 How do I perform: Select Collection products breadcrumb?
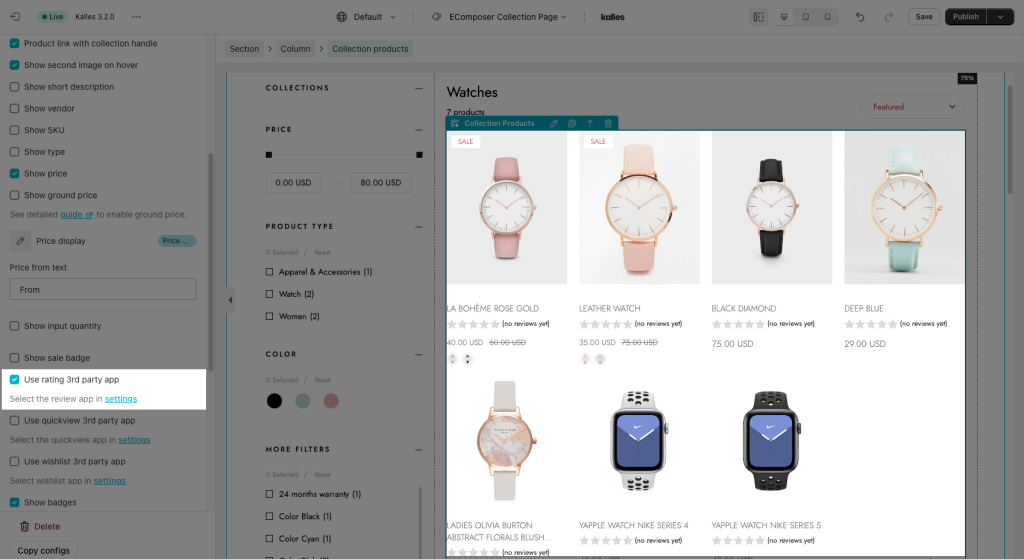point(370,49)
